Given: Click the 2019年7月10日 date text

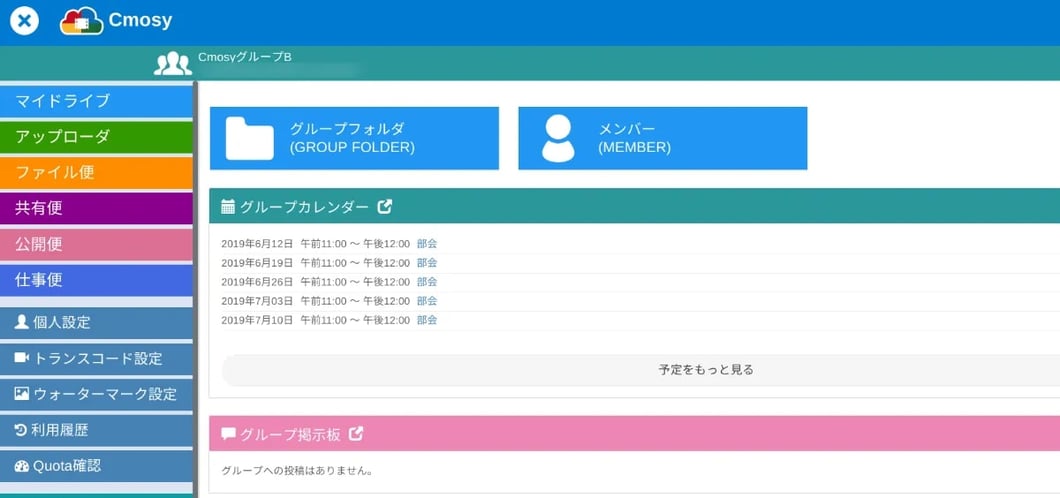Looking at the screenshot, I should (257, 320).
